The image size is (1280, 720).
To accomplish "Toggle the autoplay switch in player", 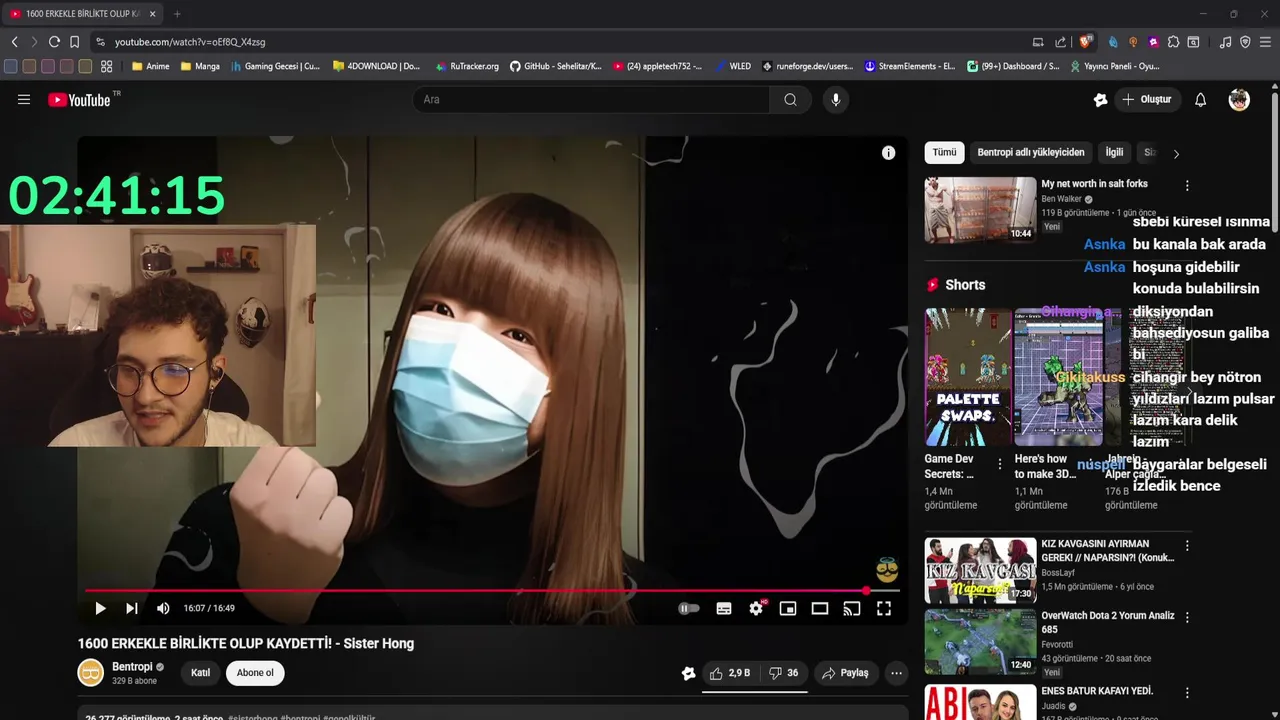I will click(x=689, y=608).
